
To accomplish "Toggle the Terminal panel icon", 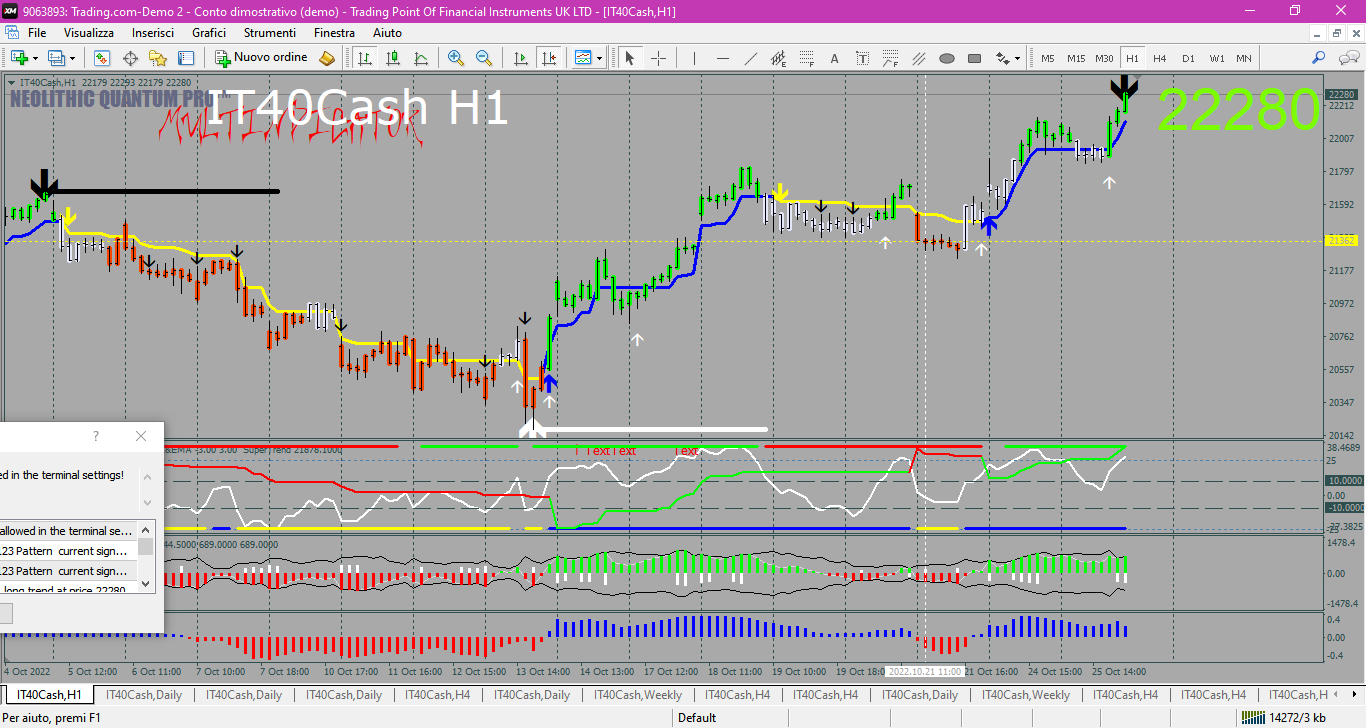I will pyautogui.click(x=186, y=58).
